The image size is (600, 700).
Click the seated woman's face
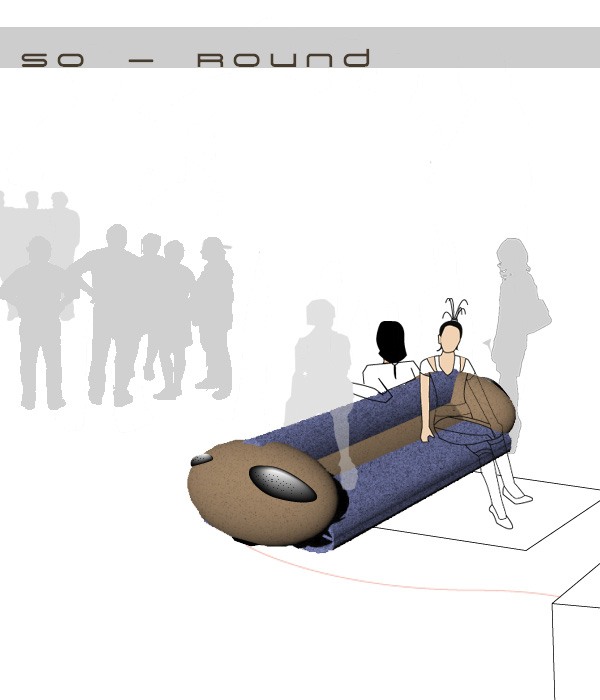pyautogui.click(x=450, y=337)
